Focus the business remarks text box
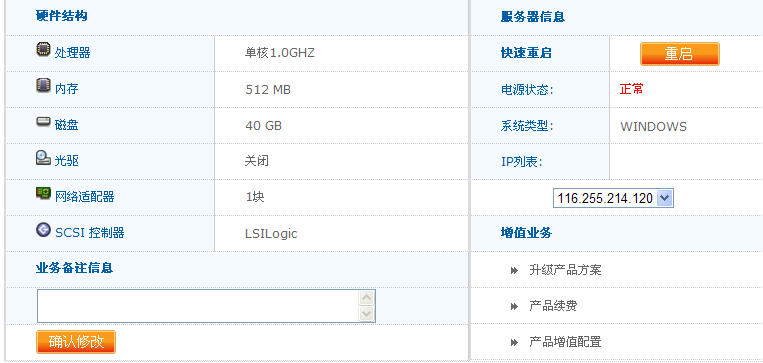This screenshot has width=763, height=363. (x=198, y=306)
